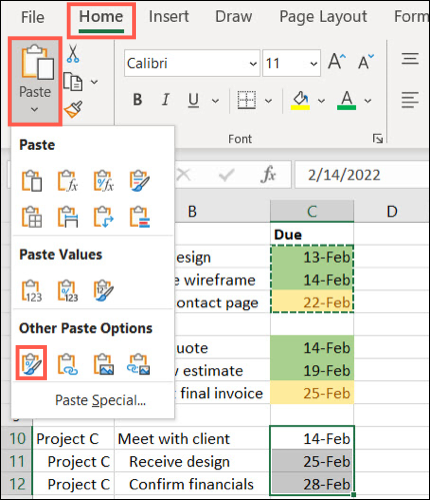Apply yellow fill color
The height and width of the screenshot is (500, 430).
(x=301, y=100)
